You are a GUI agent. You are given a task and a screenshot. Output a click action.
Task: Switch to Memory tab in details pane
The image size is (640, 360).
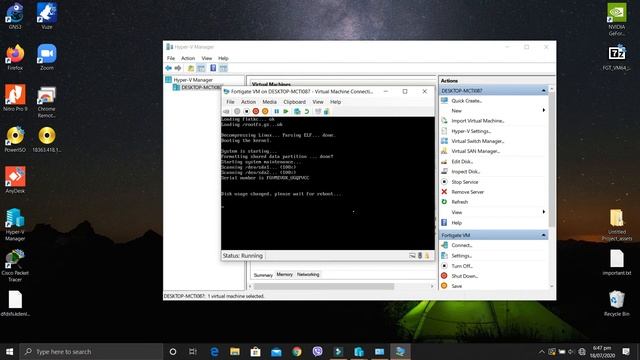(284, 275)
